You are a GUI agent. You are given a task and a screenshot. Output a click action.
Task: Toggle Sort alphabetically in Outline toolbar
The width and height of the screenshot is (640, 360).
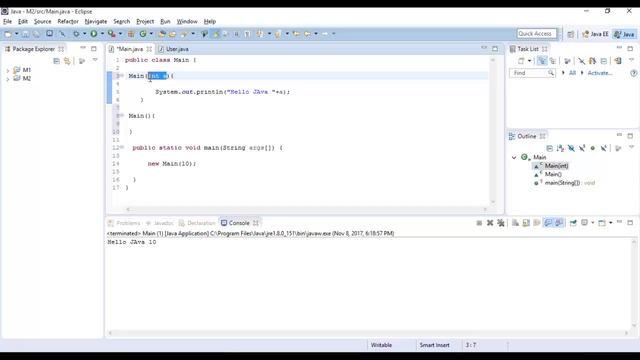pos(560,148)
